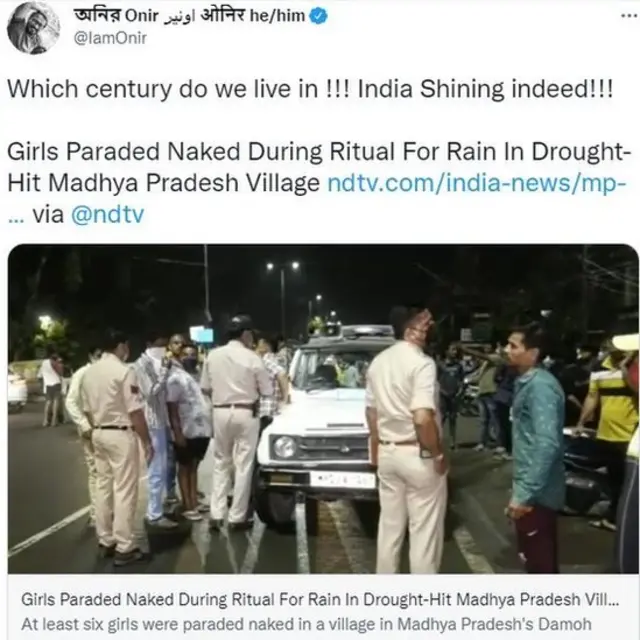The height and width of the screenshot is (640, 640).
Task: Click the link card headline 'Girls Paraded Naked'
Action: [320, 600]
